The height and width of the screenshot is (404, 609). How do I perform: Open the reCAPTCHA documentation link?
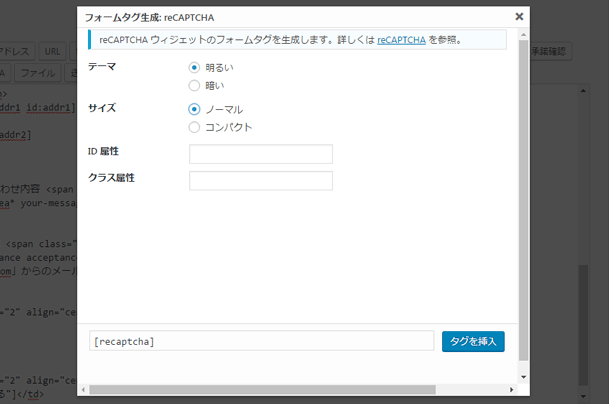point(401,40)
